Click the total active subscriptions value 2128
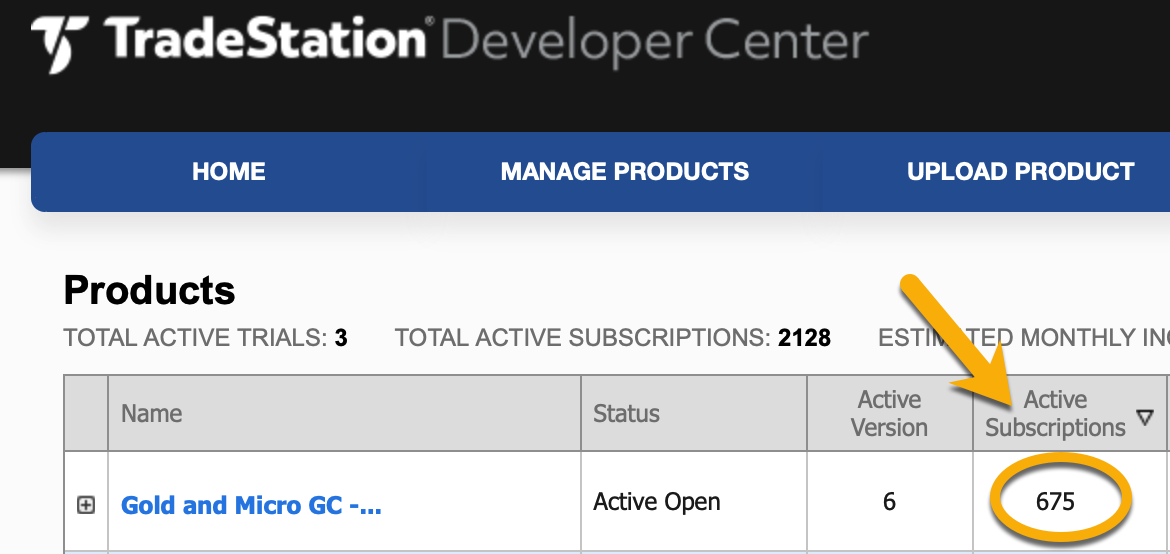Viewport: 1170px width, 554px height. point(804,338)
